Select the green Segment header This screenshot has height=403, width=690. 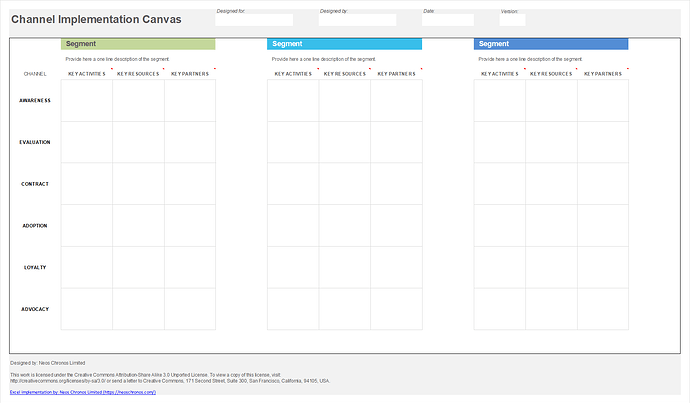pyautogui.click(x=138, y=44)
